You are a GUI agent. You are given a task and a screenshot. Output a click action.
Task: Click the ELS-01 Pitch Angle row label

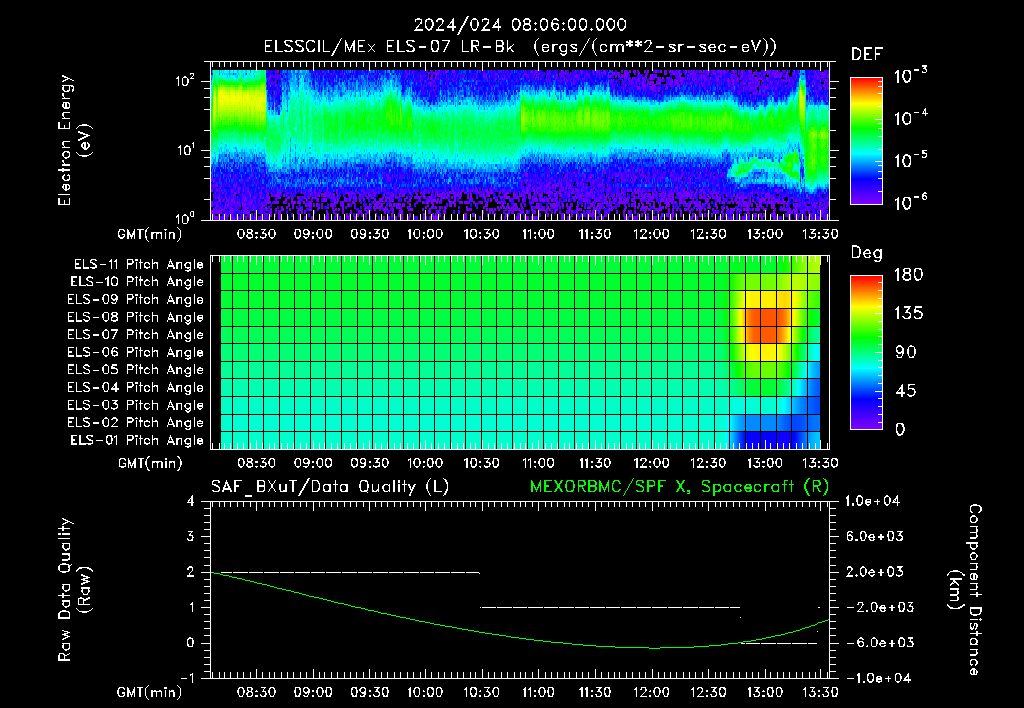[x=137, y=440]
